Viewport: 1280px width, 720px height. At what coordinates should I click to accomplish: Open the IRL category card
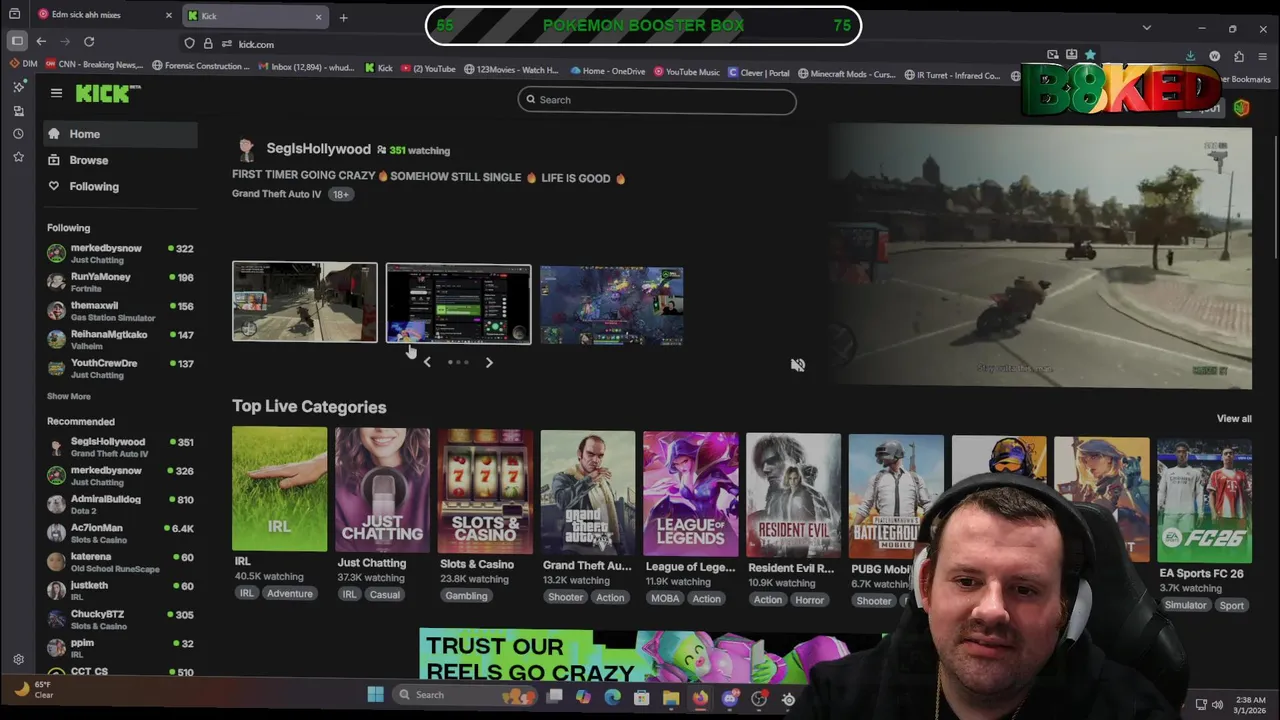click(x=279, y=489)
